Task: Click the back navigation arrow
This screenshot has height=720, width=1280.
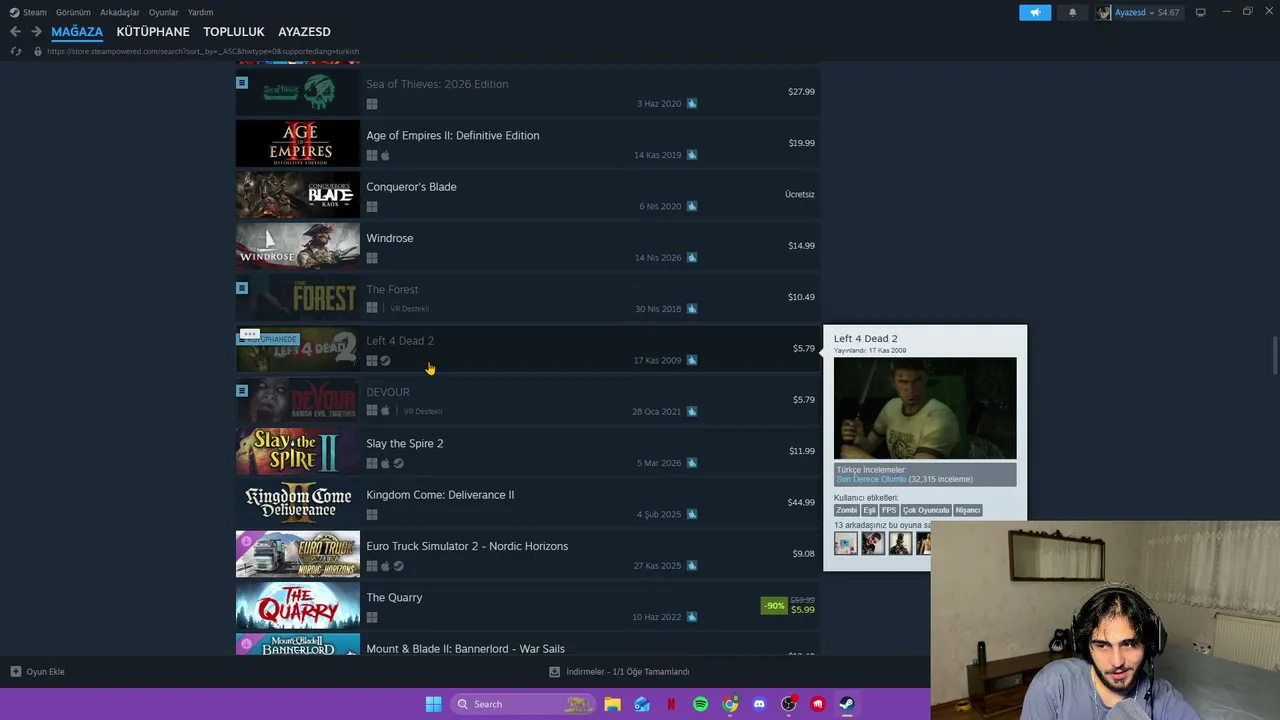Action: pyautogui.click(x=15, y=32)
